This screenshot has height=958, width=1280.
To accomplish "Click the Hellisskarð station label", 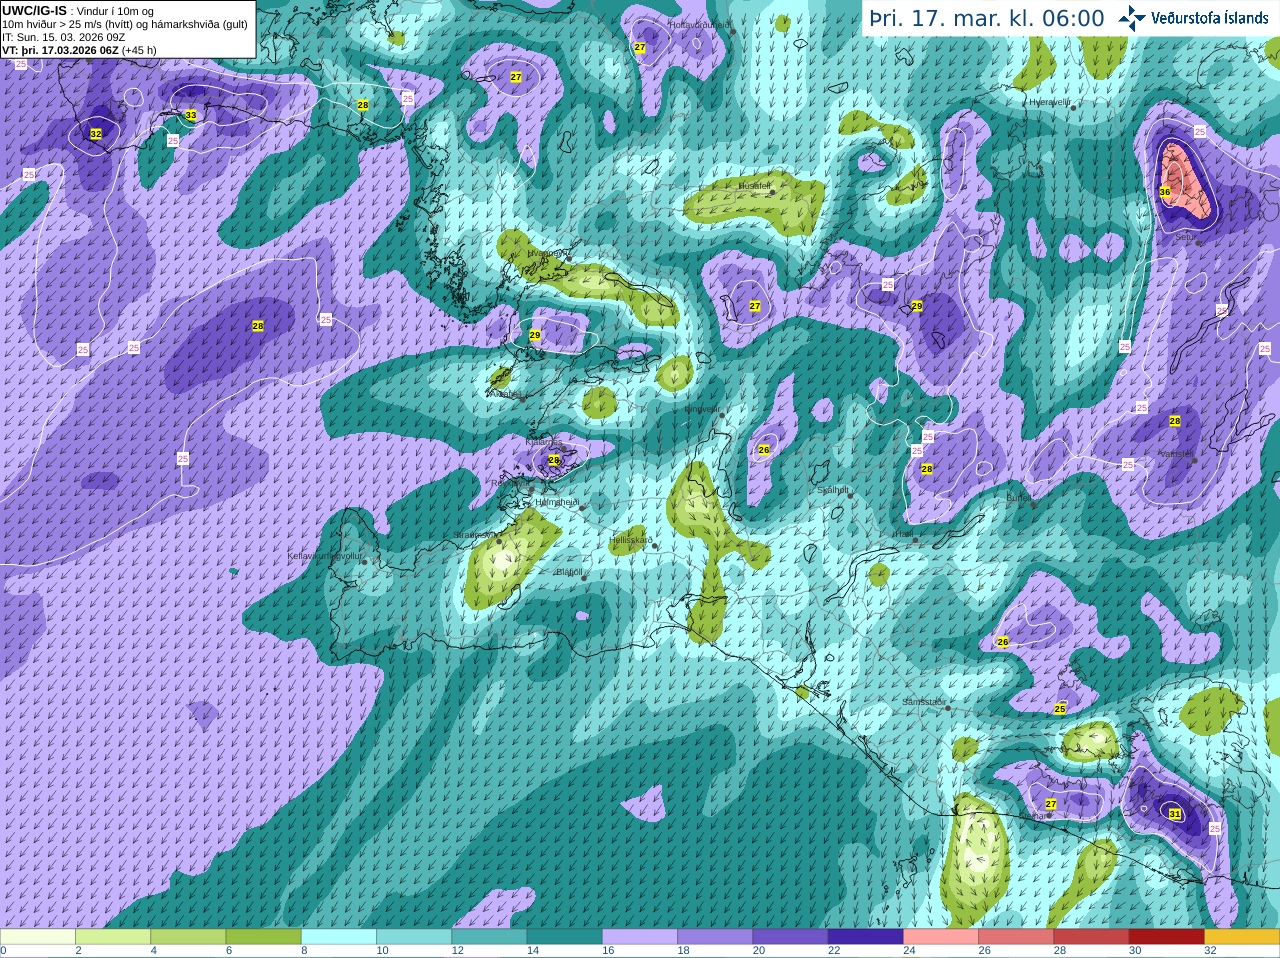I will pos(631,540).
